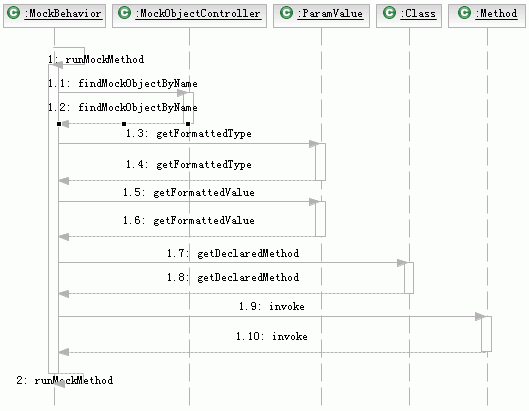Viewport: 529px width, 411px height.
Task: Select the :ParamValue lifeline header box
Action: tap(321, 16)
